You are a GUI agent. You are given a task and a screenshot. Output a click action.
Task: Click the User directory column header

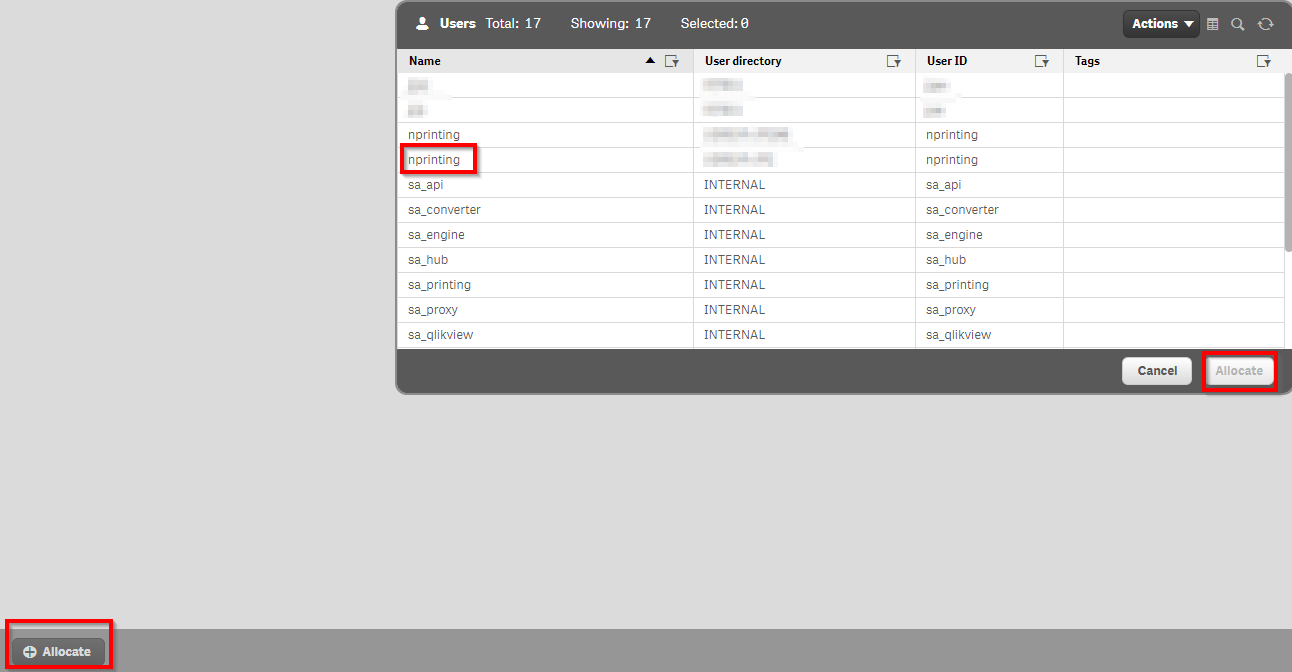click(742, 61)
